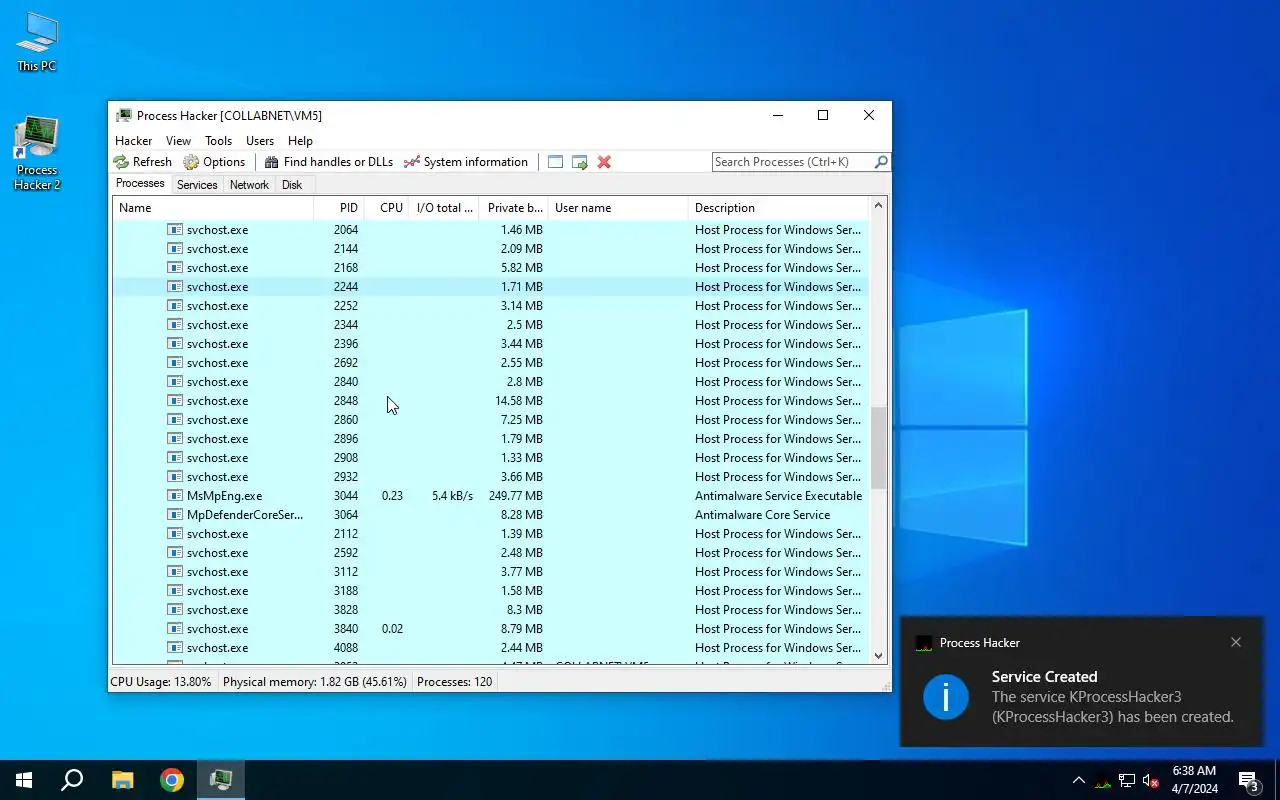This screenshot has width=1280, height=800.
Task: Click the process list scrollbar thumb
Action: (x=879, y=448)
